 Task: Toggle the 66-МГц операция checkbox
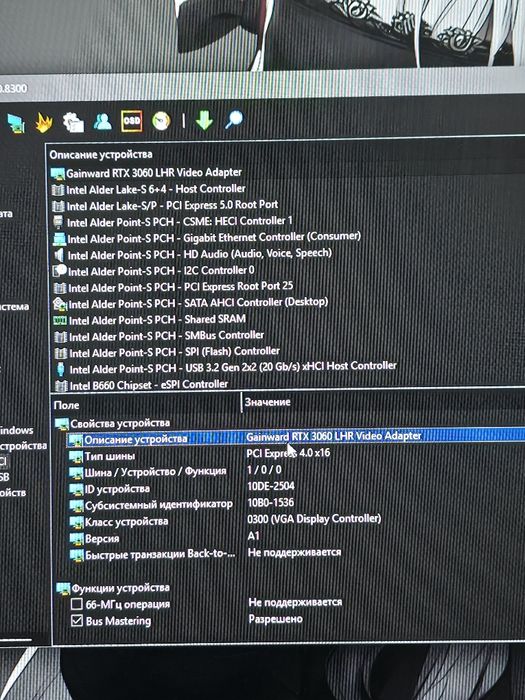[77, 604]
